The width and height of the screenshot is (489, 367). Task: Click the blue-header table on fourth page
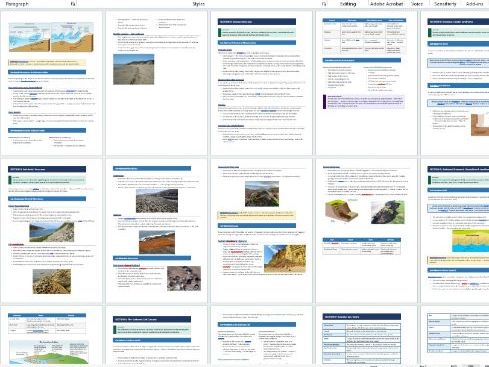pos(364,36)
